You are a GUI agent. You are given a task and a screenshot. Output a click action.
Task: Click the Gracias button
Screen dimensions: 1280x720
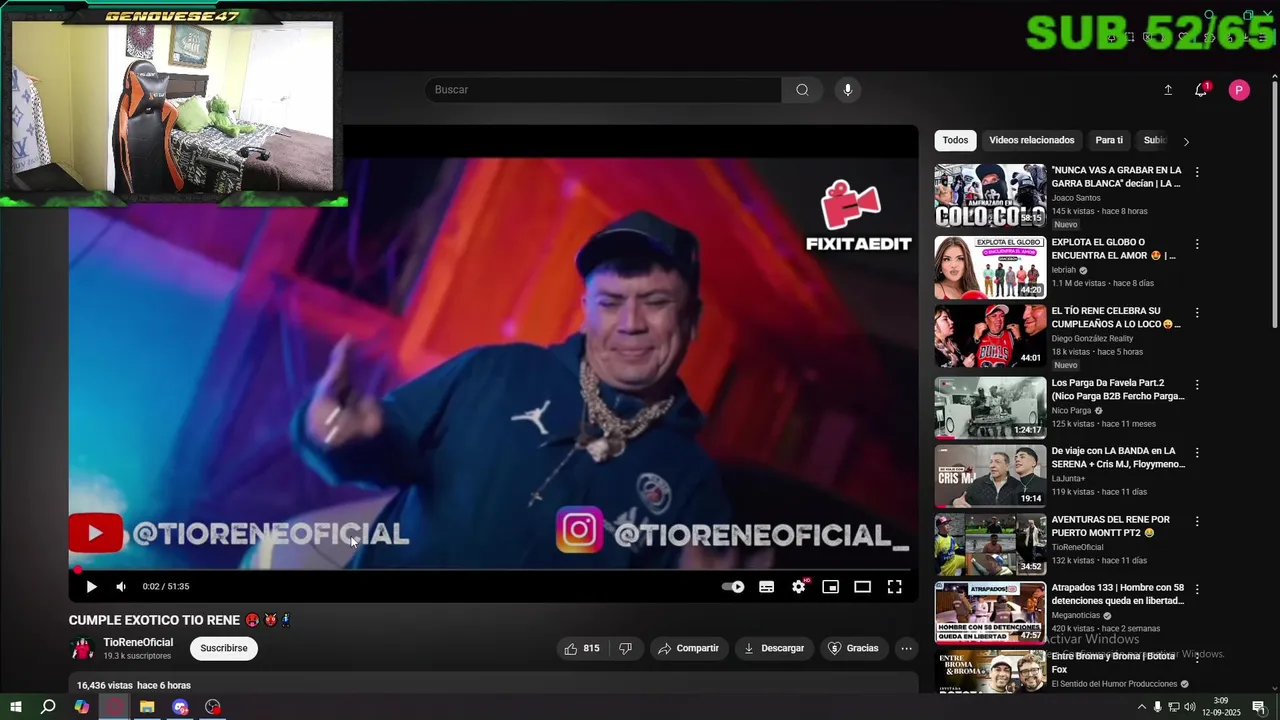853,649
